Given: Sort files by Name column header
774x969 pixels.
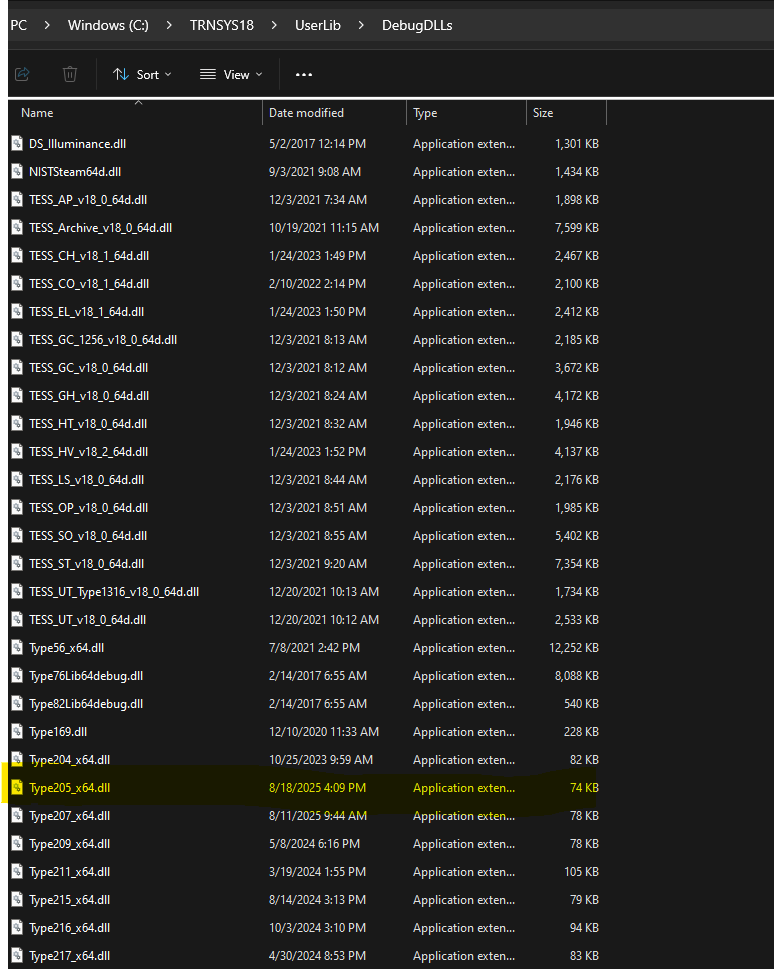Looking at the screenshot, I should (37, 113).
